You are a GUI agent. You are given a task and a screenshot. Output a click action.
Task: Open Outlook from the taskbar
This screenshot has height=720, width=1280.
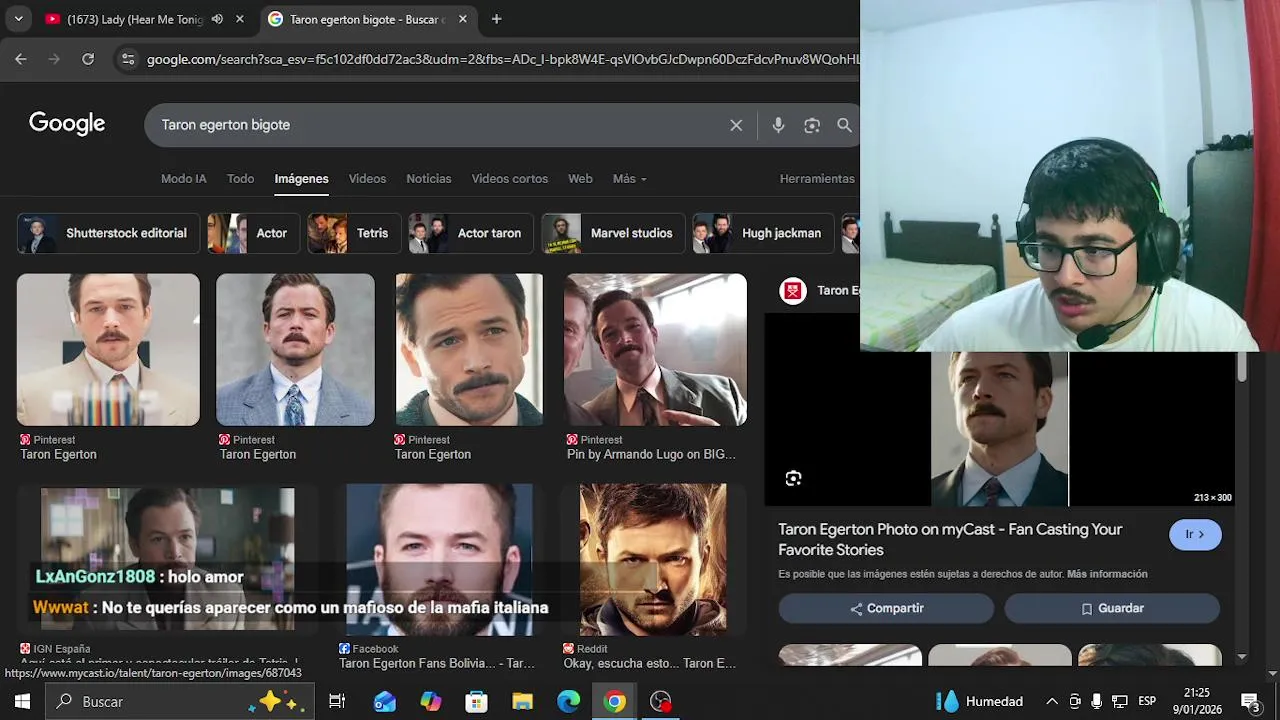(385, 701)
